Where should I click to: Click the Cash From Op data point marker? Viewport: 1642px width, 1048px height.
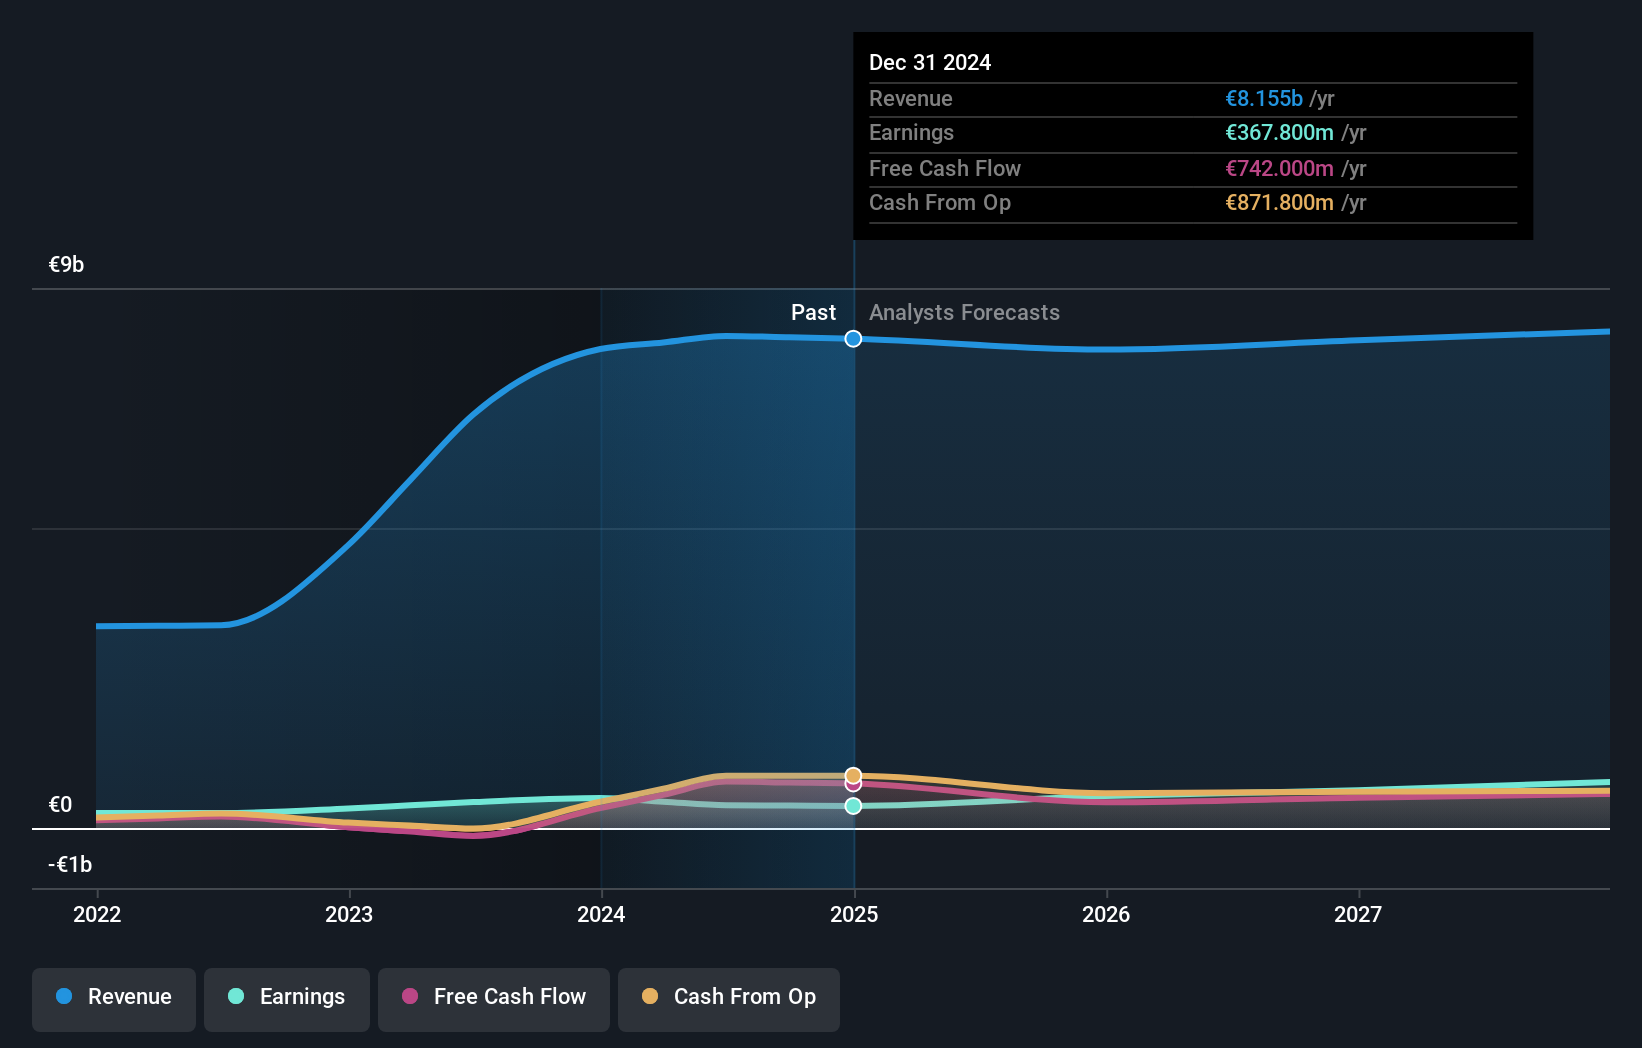pos(853,776)
